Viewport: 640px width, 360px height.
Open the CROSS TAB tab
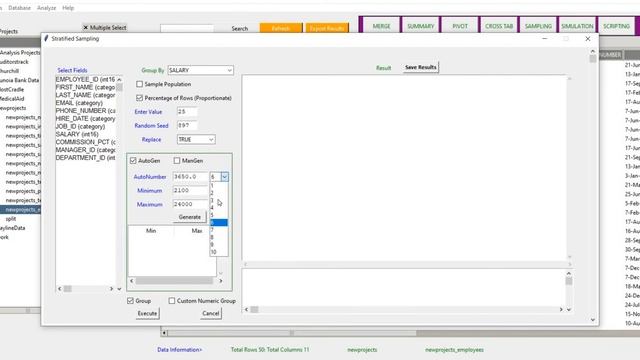click(499, 26)
